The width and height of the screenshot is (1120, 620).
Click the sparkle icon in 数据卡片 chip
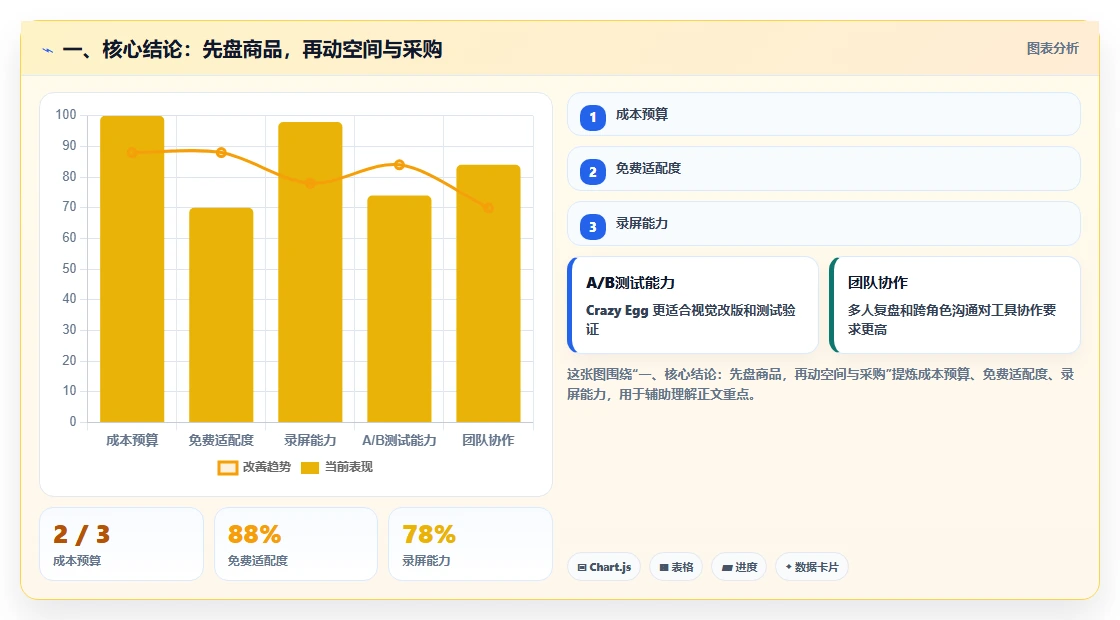789,567
